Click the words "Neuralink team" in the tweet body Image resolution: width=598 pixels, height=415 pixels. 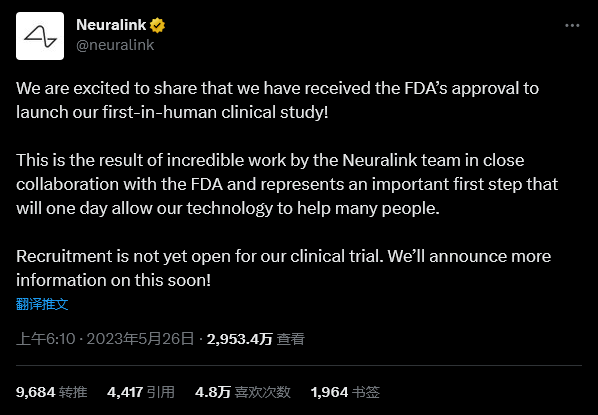402,160
